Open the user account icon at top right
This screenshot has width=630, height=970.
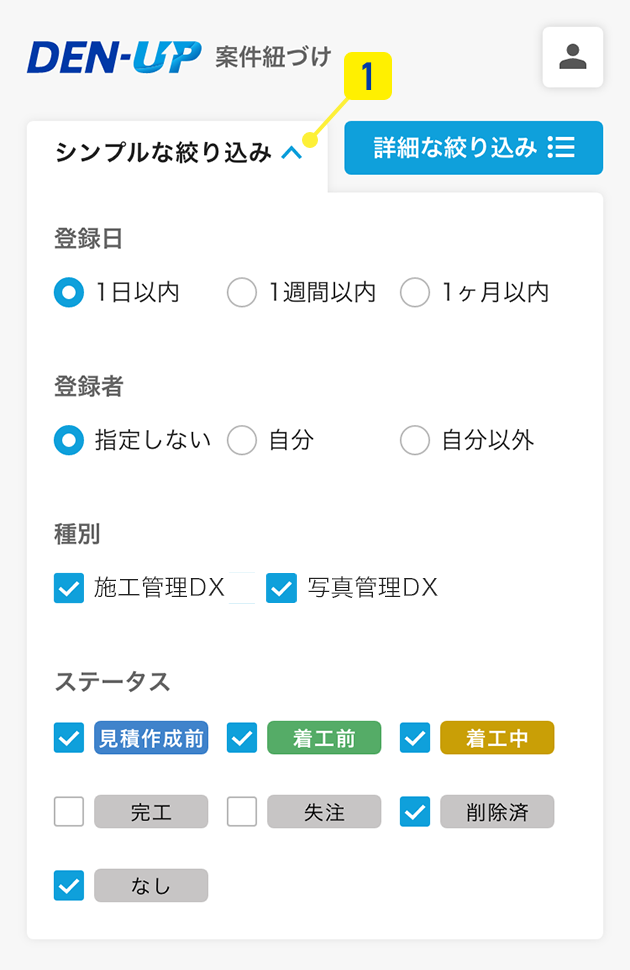pyautogui.click(x=572, y=57)
